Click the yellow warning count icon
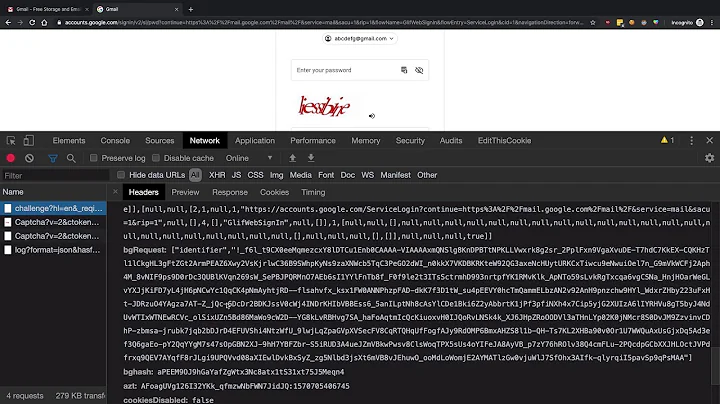 click(x=667, y=140)
